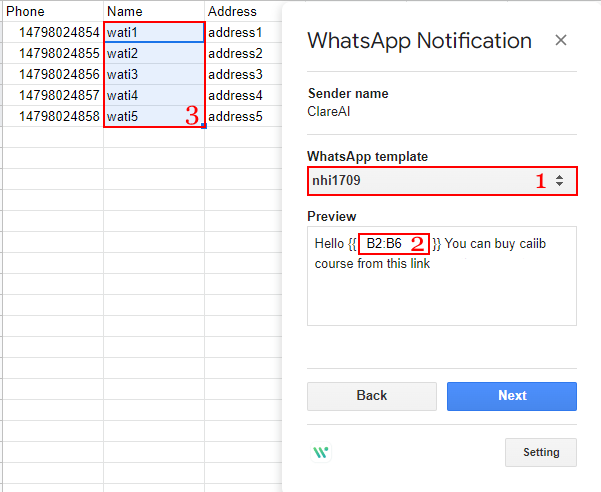The width and height of the screenshot is (601, 492).
Task: Select the Address header cell
Action: click(243, 11)
